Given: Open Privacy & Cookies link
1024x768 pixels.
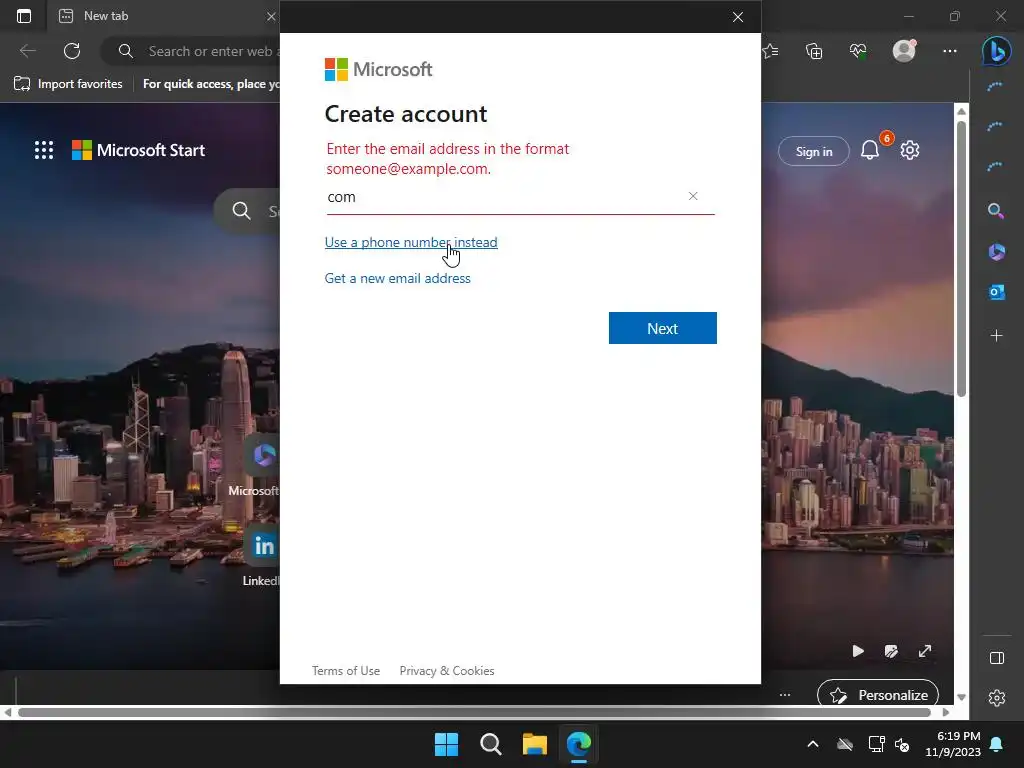Looking at the screenshot, I should tap(447, 671).
